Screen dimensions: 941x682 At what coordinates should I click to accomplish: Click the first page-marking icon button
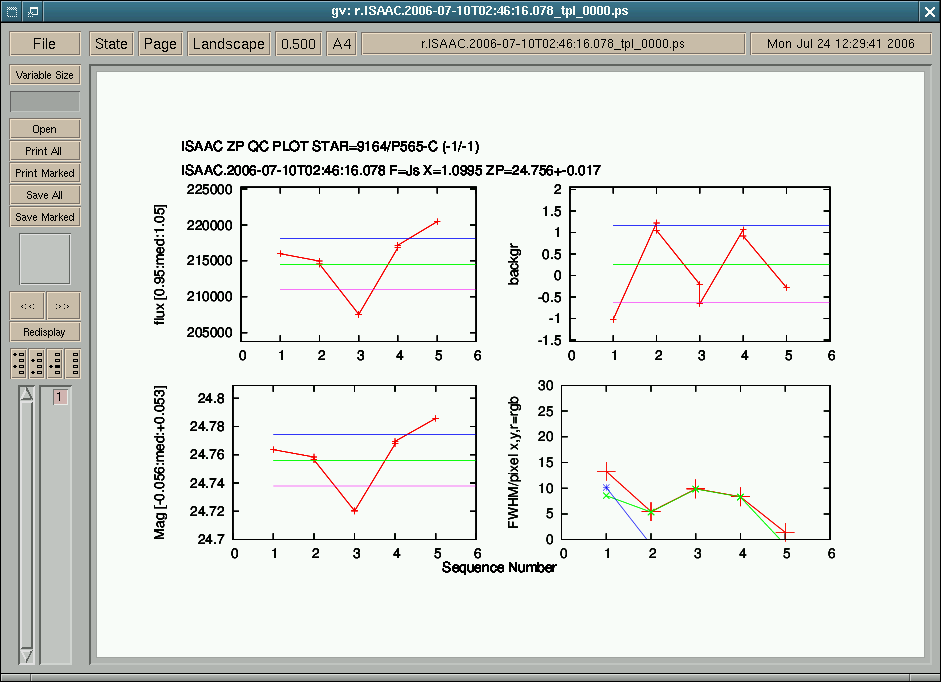(x=18, y=363)
